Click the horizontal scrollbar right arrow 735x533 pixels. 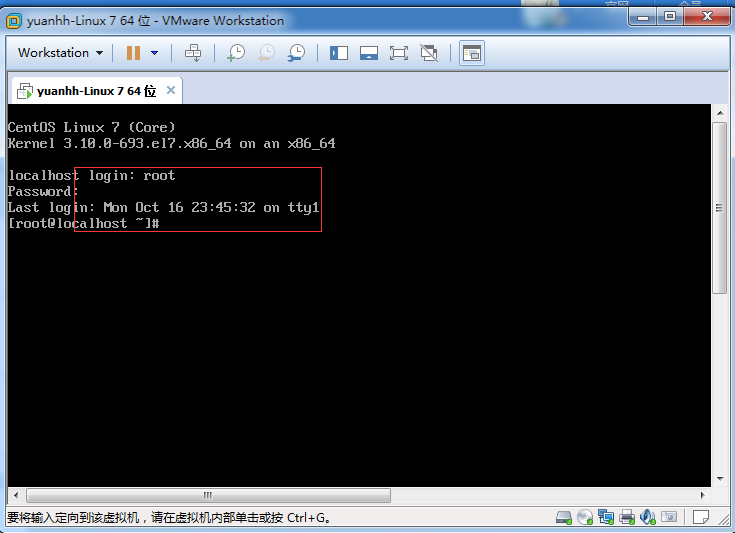point(702,495)
